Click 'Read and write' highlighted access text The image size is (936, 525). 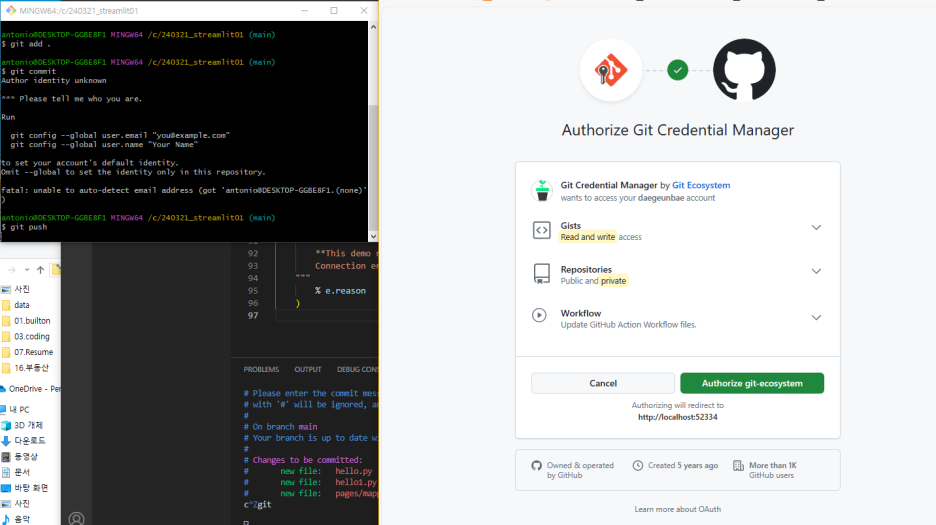point(587,237)
